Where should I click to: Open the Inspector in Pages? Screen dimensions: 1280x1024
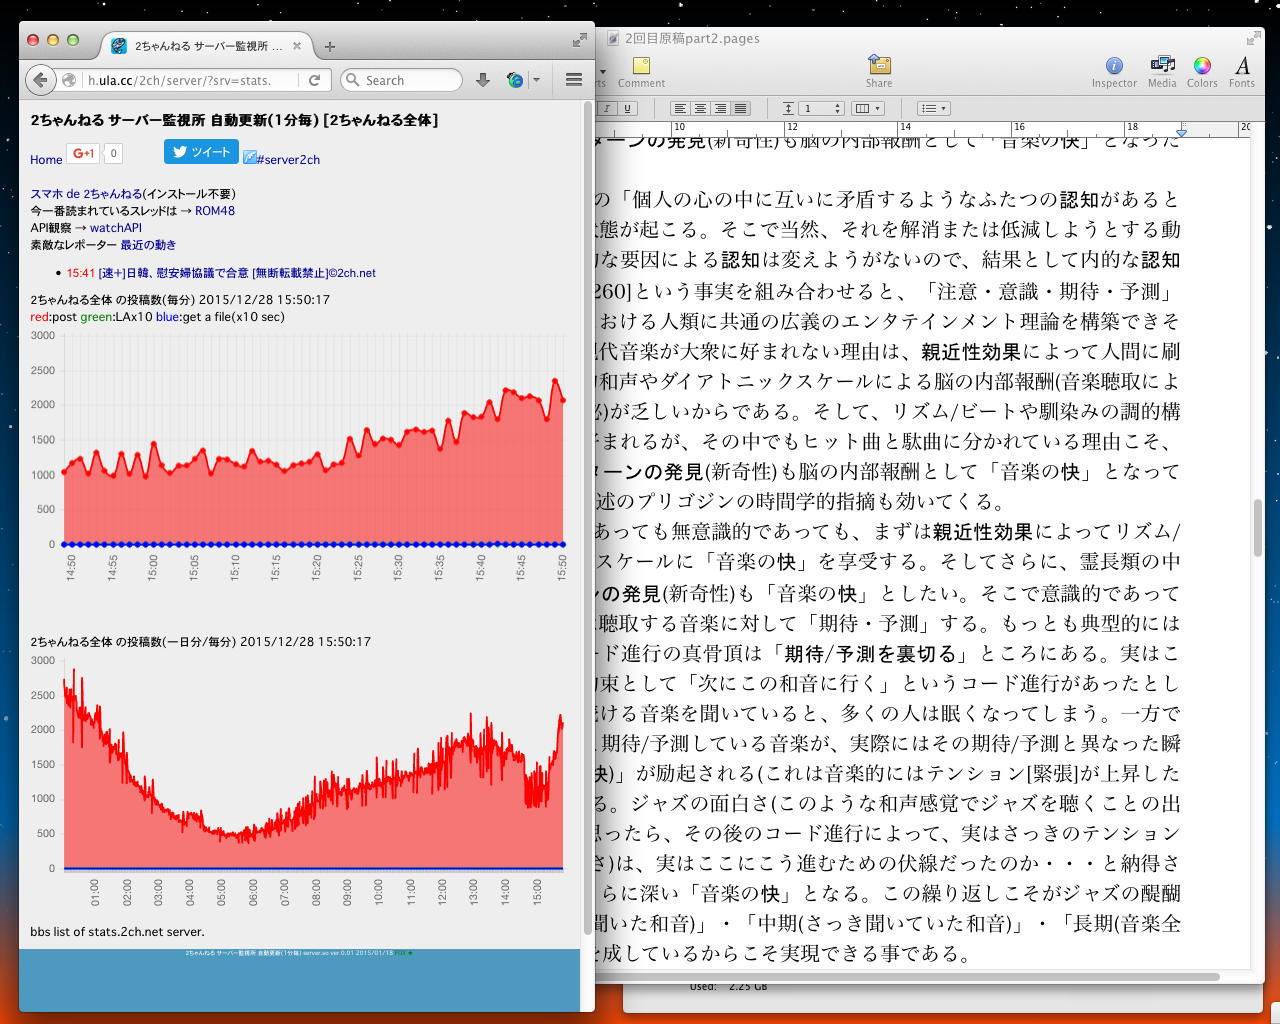(1114, 72)
